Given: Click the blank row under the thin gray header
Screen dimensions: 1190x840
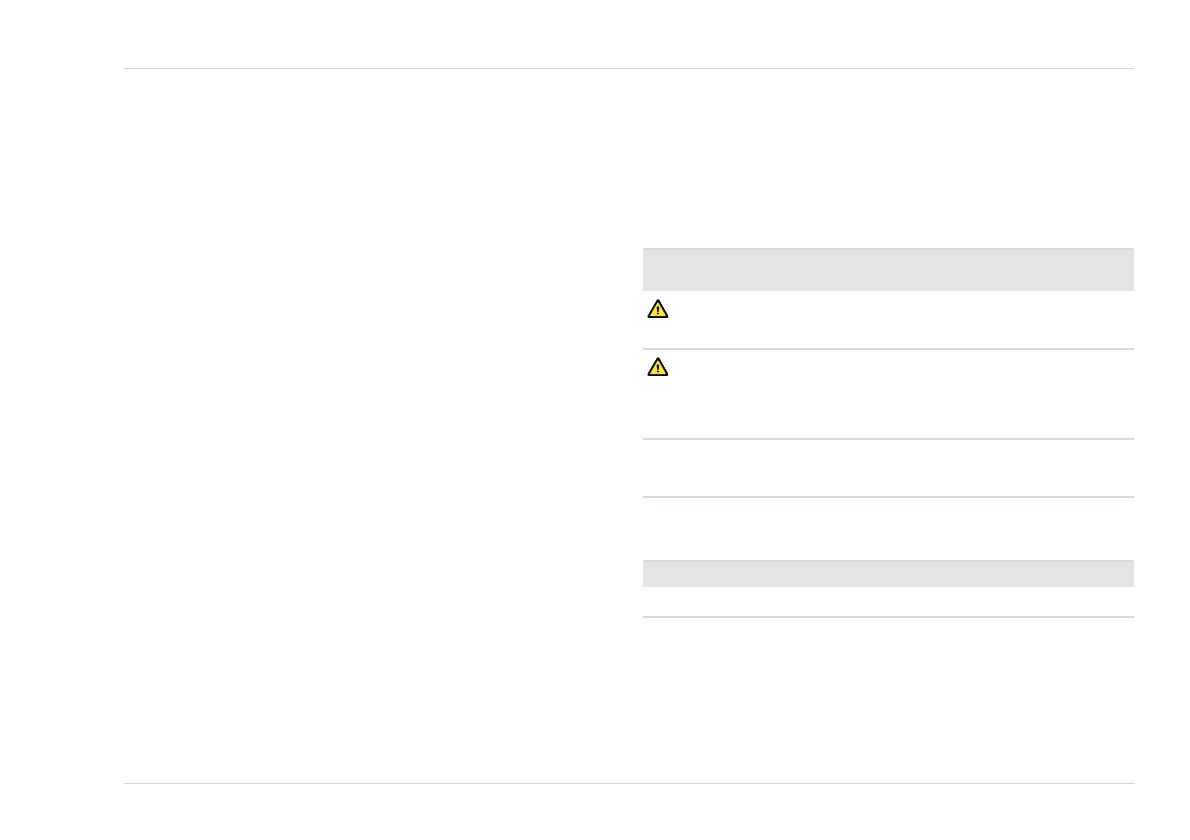Looking at the screenshot, I should (x=887, y=602).
